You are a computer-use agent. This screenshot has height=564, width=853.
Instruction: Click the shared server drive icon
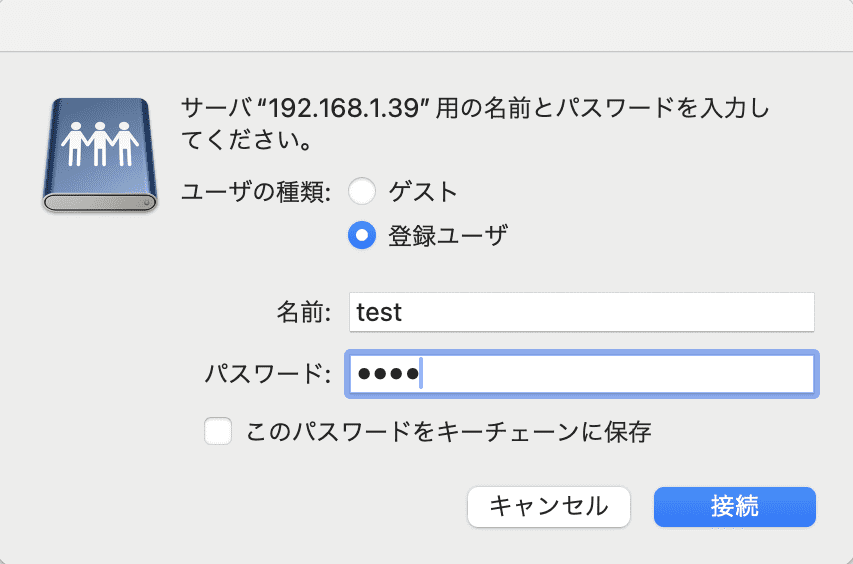(x=100, y=154)
